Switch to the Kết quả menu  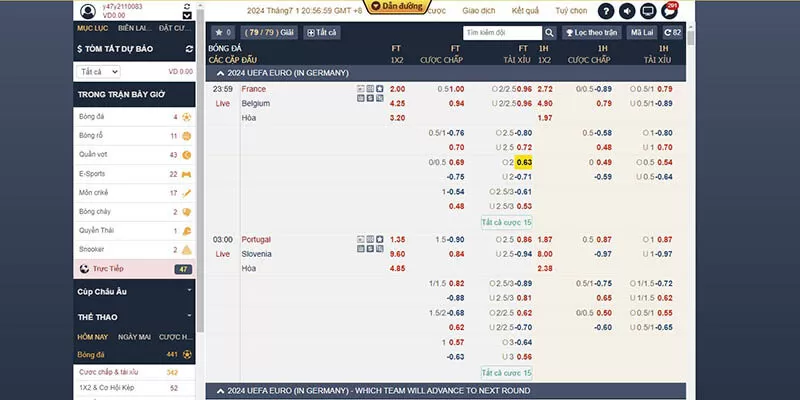click(525, 10)
